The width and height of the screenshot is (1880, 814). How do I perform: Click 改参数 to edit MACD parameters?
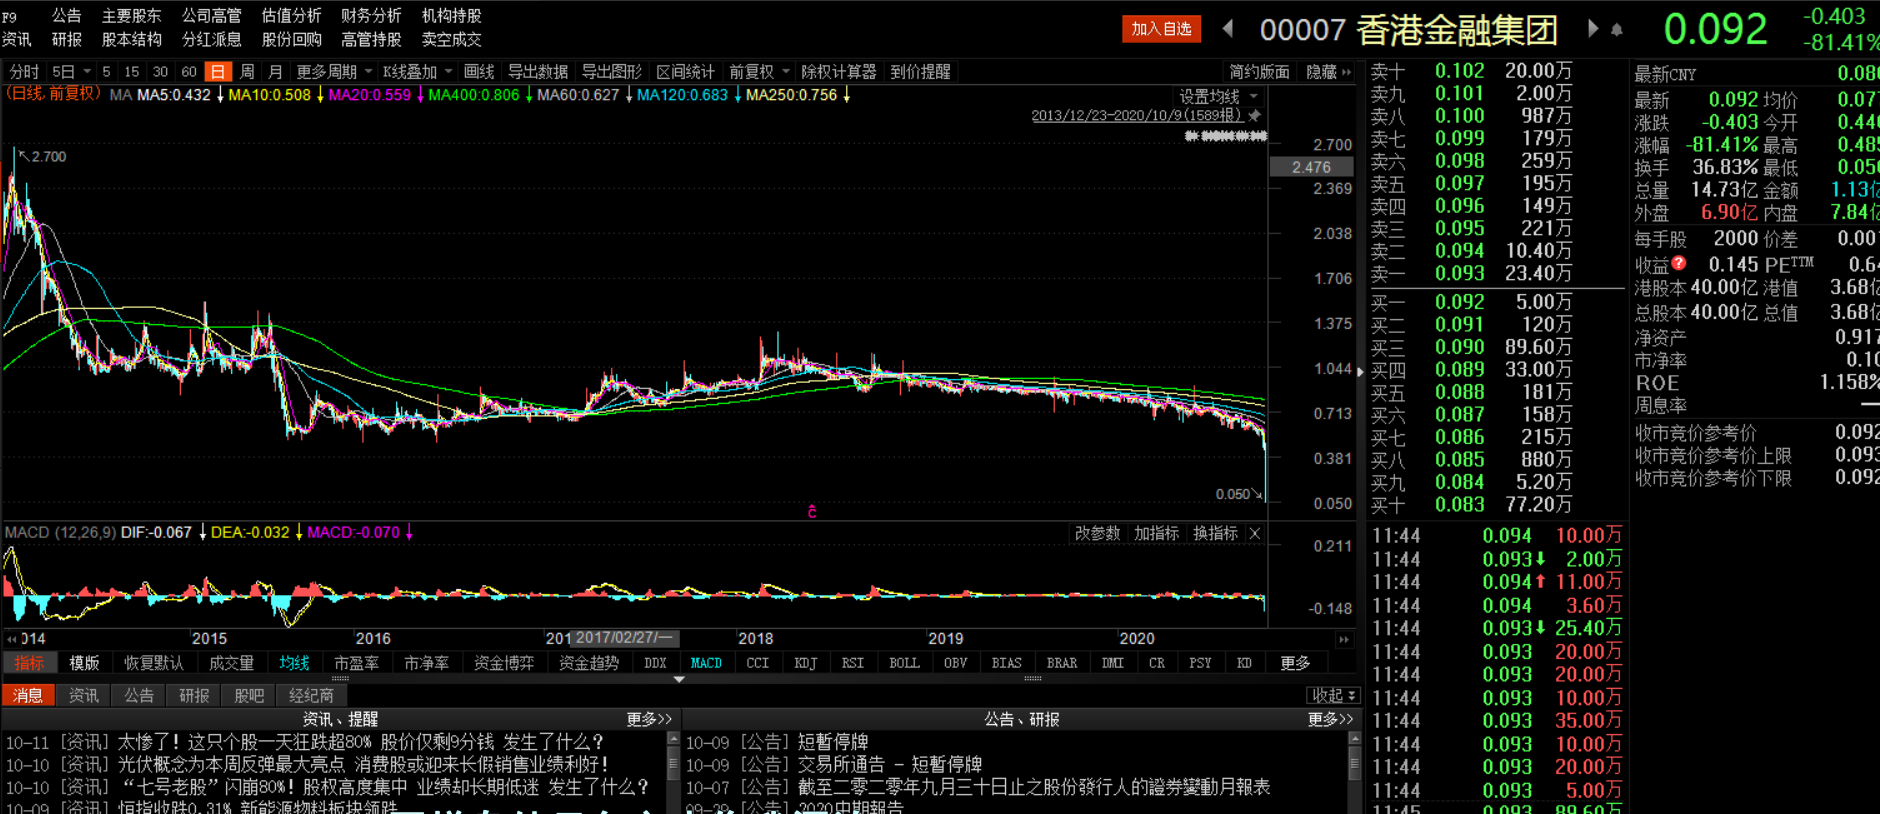coord(1097,534)
